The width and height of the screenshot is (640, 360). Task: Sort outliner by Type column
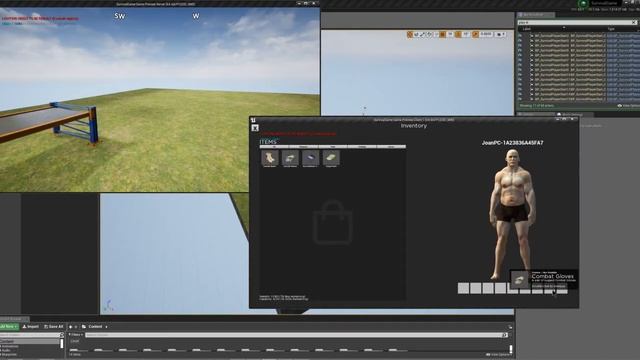click(611, 29)
